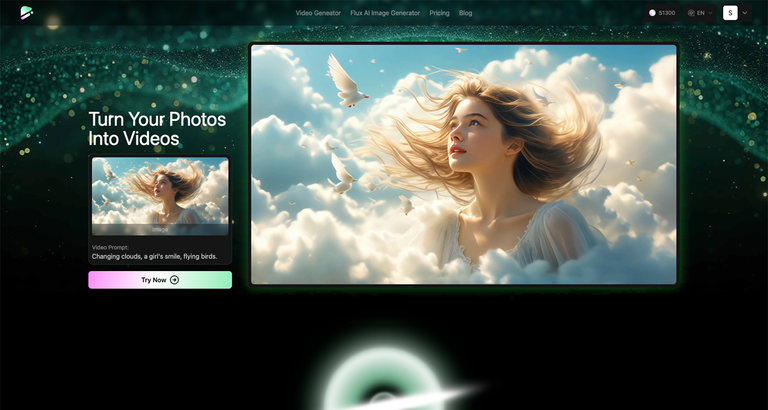
Task: Click the S user avatar
Action: click(x=730, y=13)
